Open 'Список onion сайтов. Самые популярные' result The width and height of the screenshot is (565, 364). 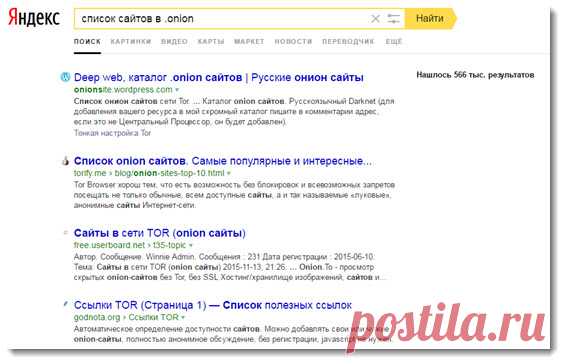click(x=223, y=161)
